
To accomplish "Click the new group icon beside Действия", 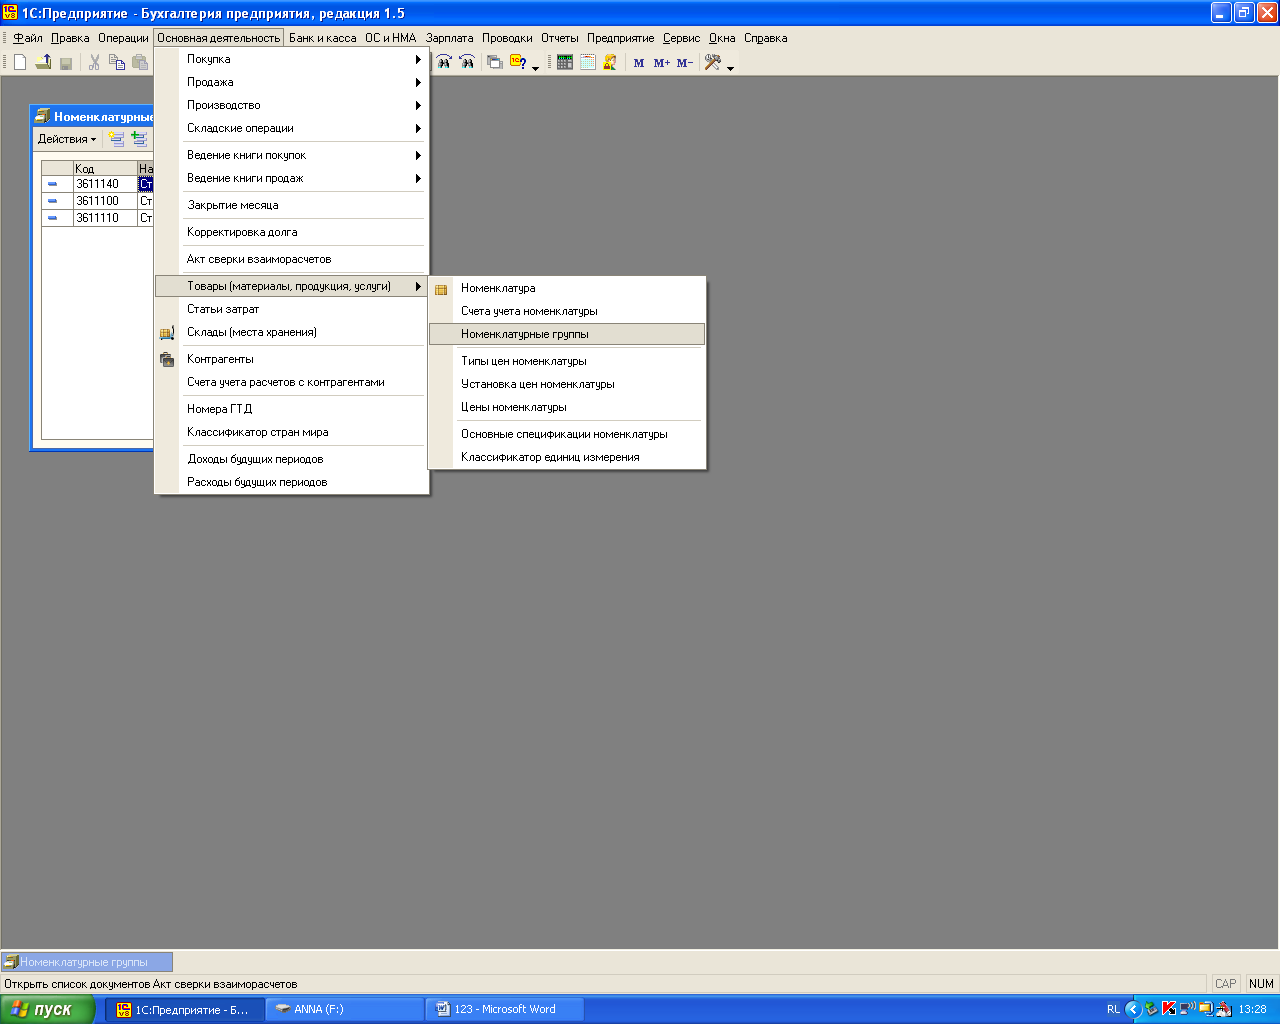I will (x=117, y=139).
